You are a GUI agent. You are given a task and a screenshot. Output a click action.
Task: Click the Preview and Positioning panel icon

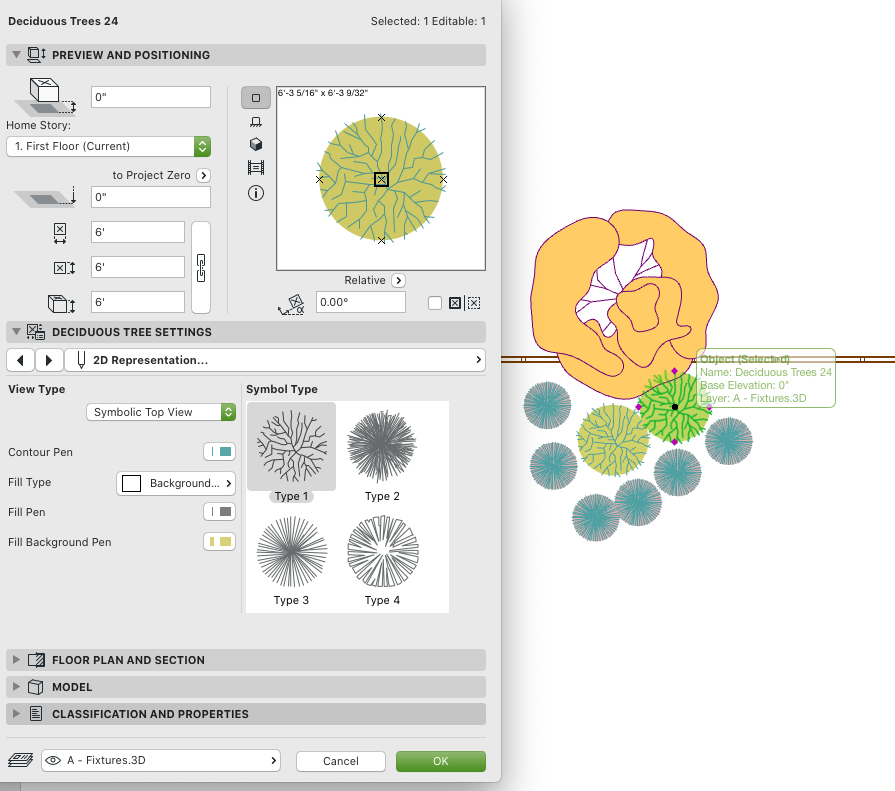point(37,55)
